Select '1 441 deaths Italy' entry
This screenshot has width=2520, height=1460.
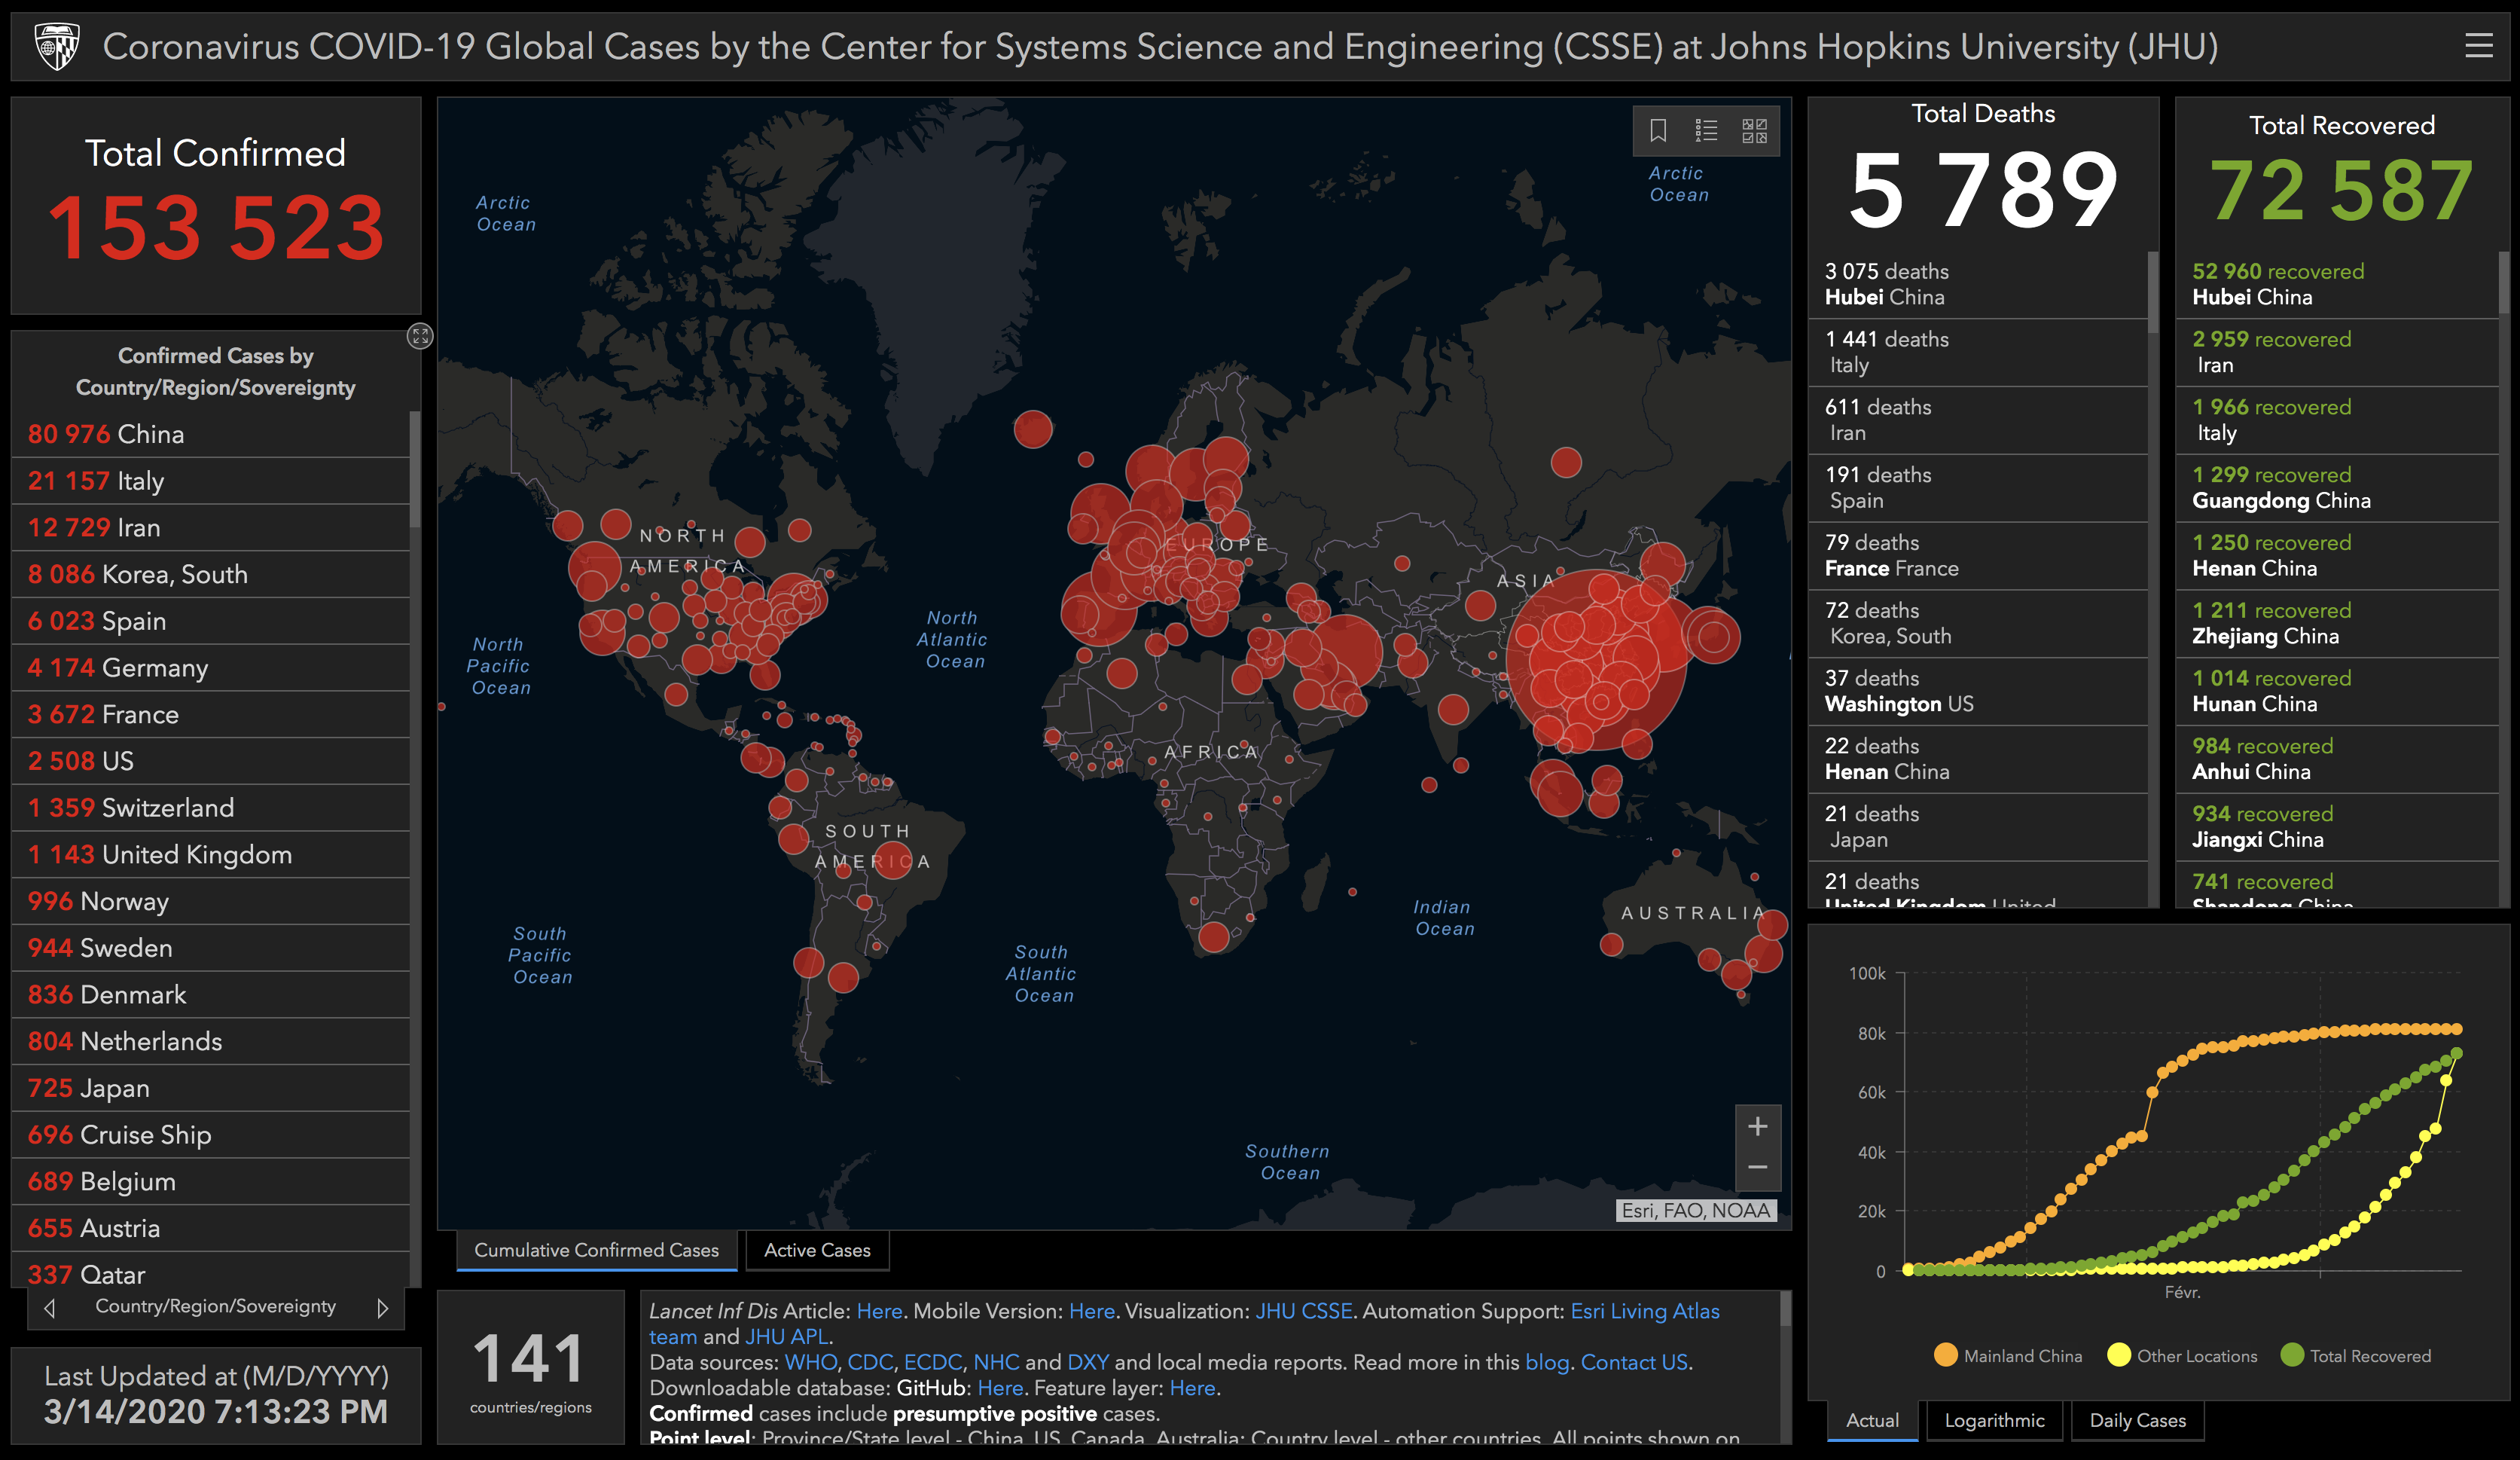pos(1978,352)
